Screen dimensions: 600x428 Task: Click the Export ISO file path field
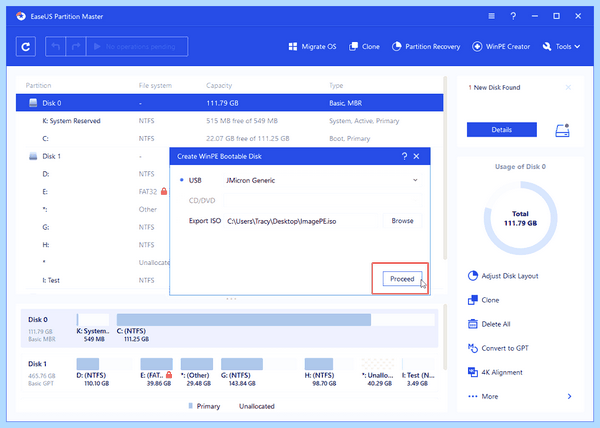coord(301,221)
